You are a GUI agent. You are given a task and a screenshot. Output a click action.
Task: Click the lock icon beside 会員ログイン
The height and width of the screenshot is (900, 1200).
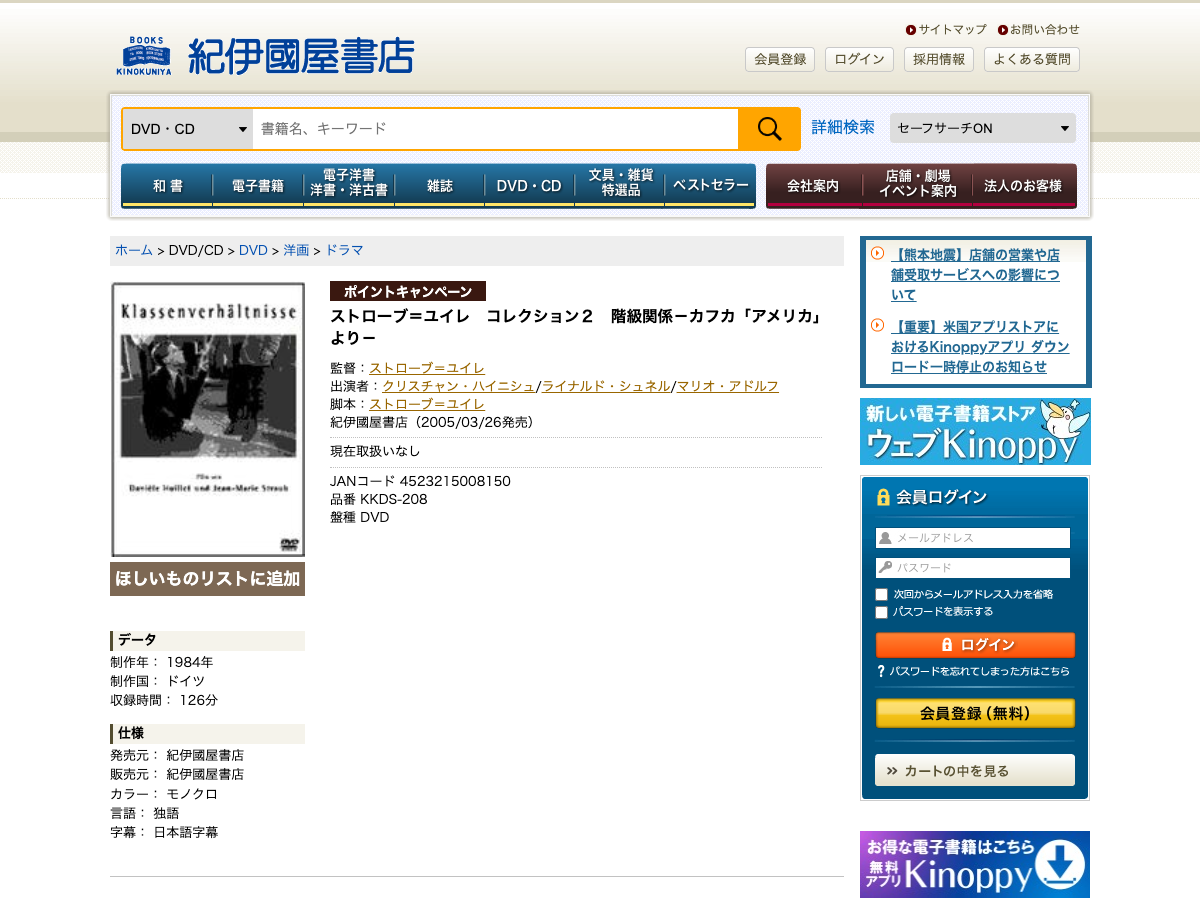click(883, 497)
